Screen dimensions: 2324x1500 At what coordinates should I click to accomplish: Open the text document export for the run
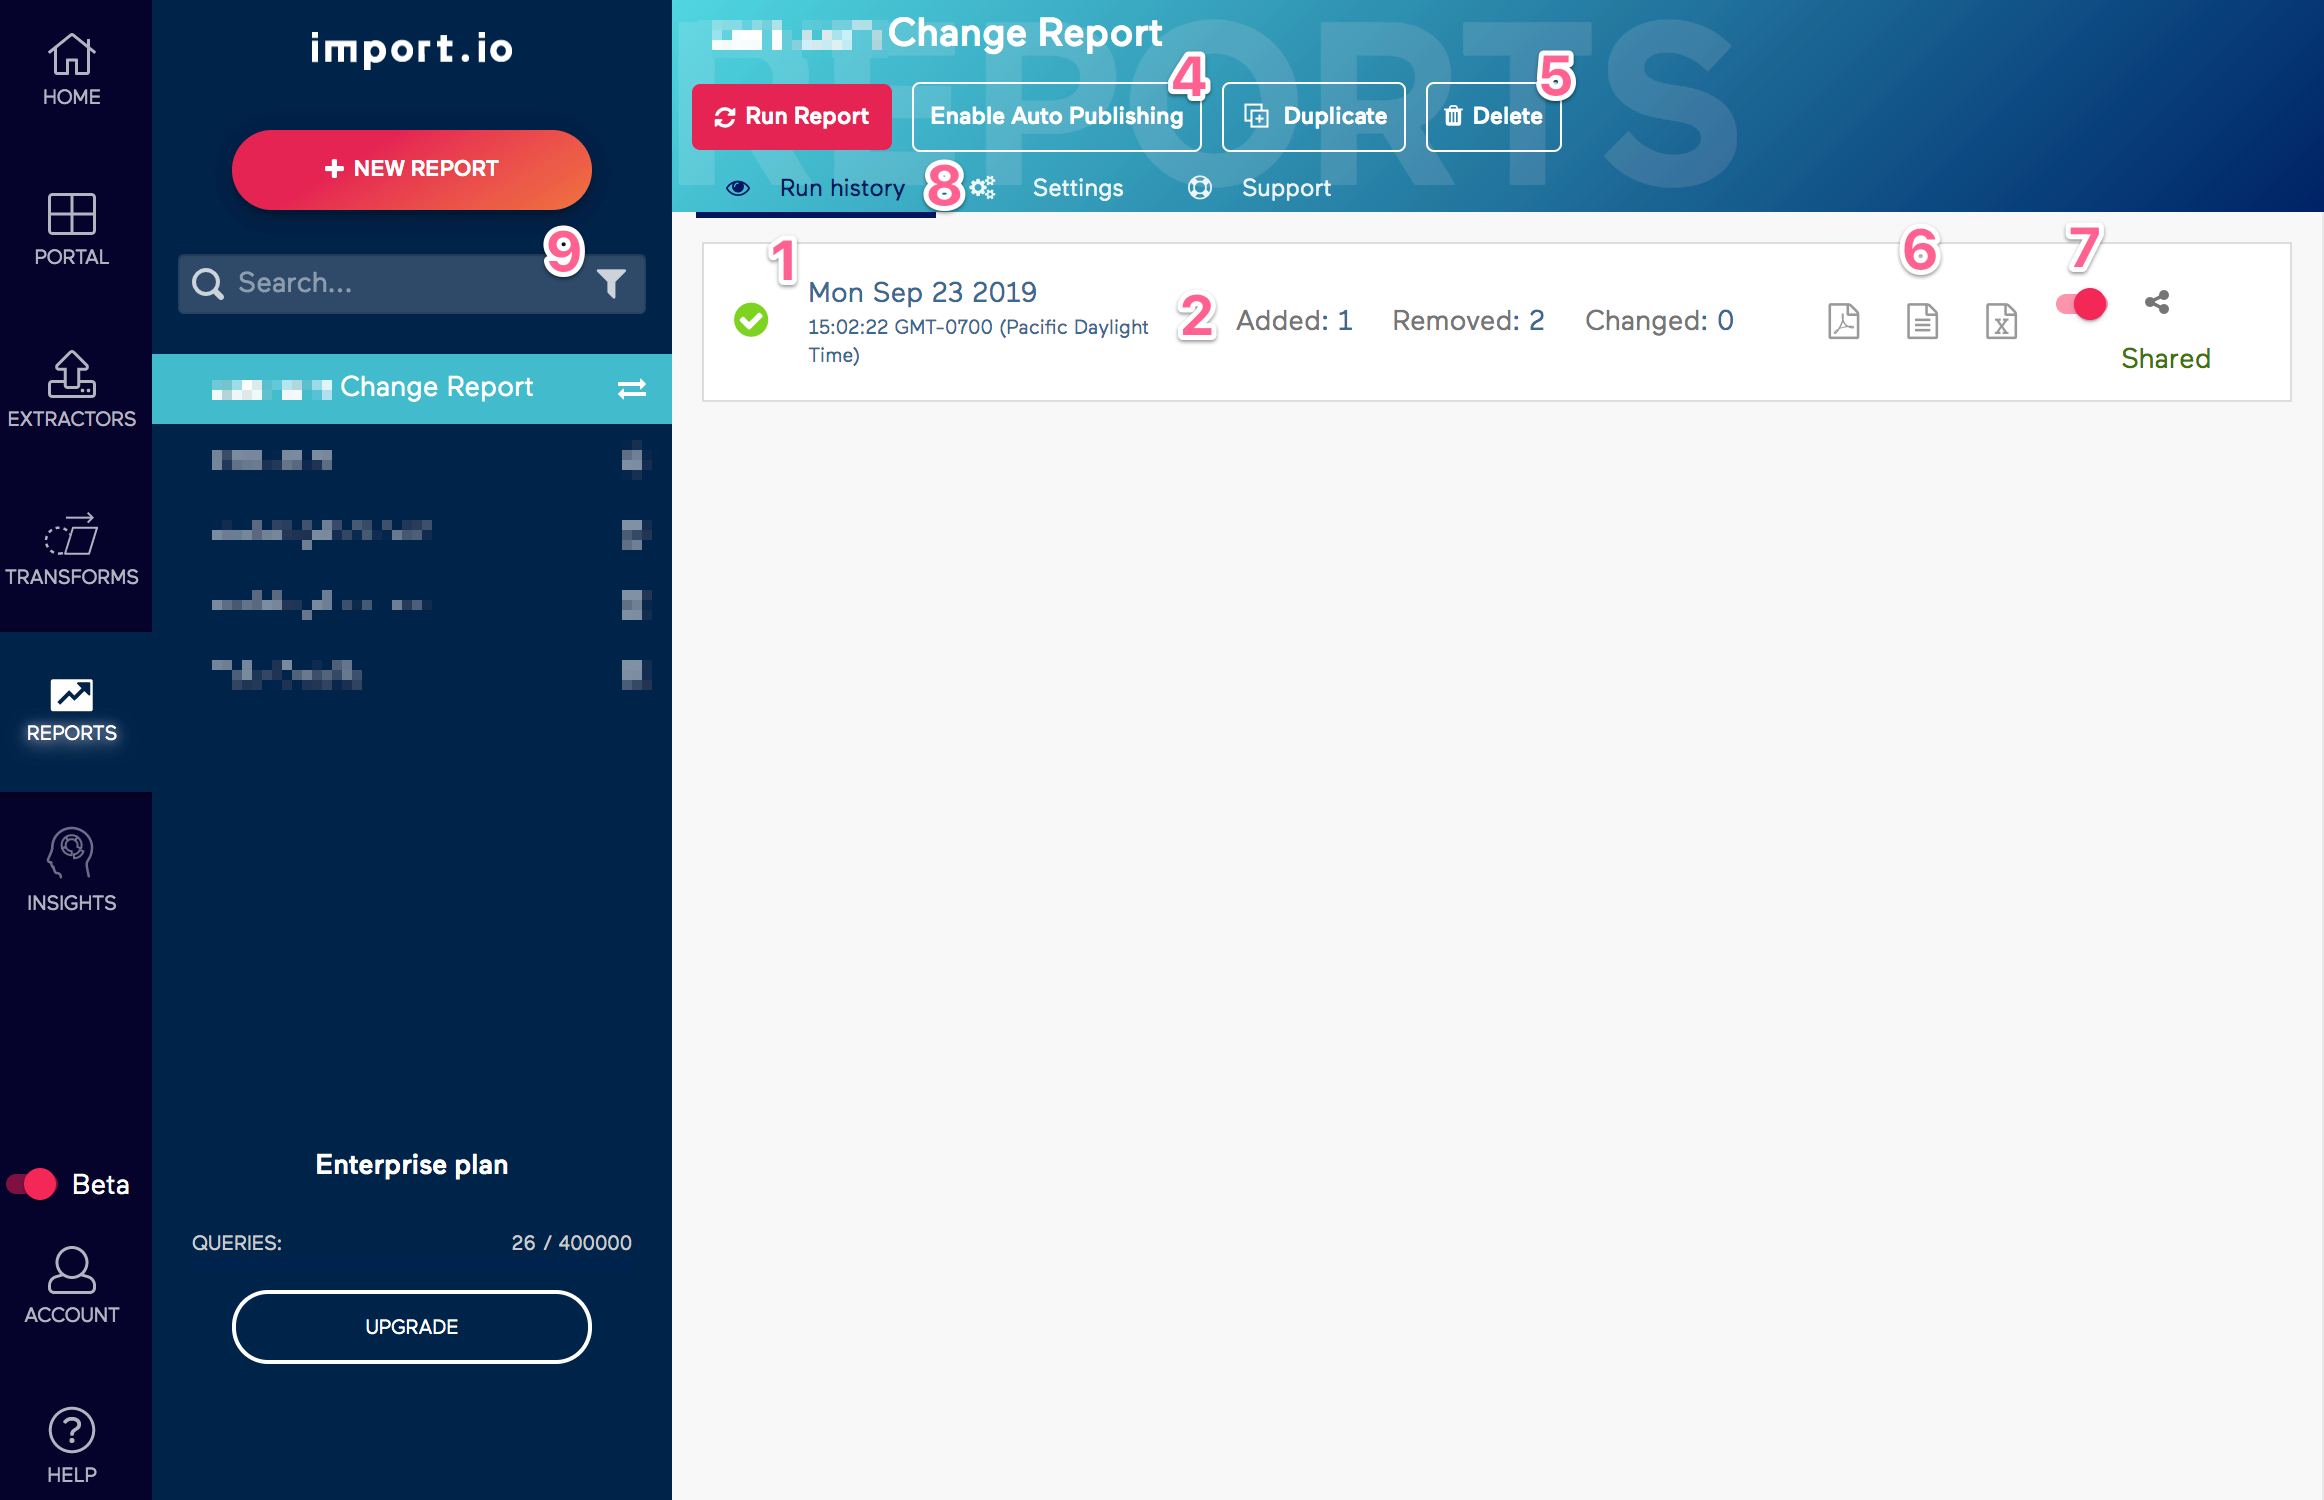1922,321
